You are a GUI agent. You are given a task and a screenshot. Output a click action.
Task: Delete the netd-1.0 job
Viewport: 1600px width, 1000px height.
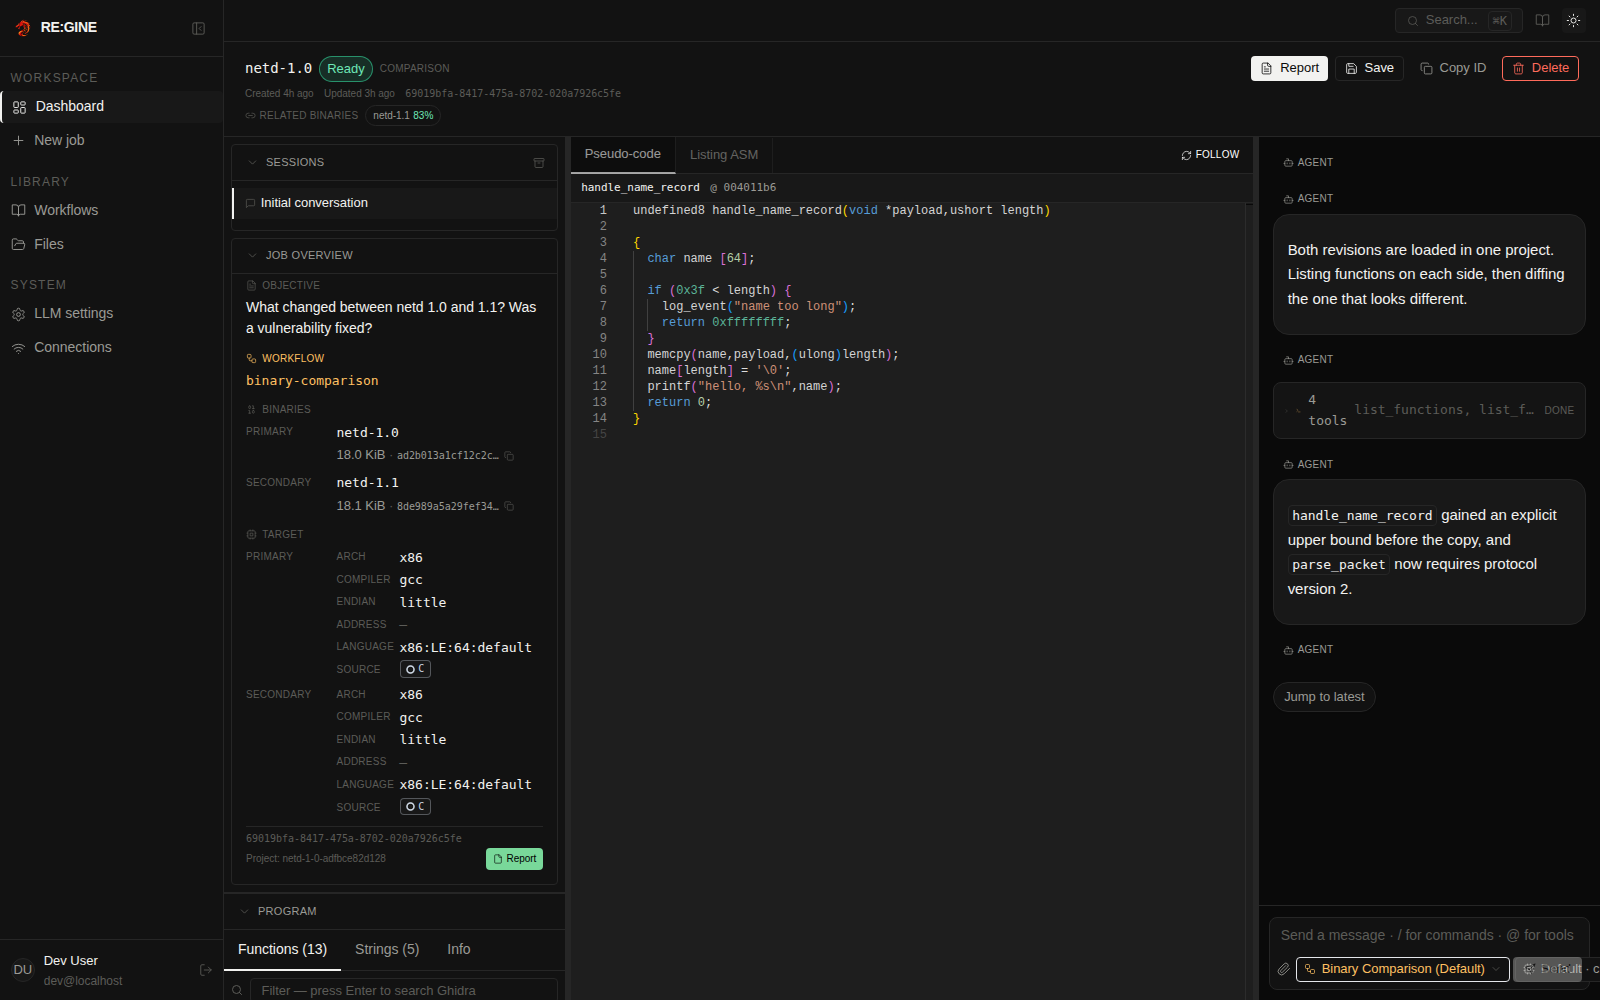1540,68
